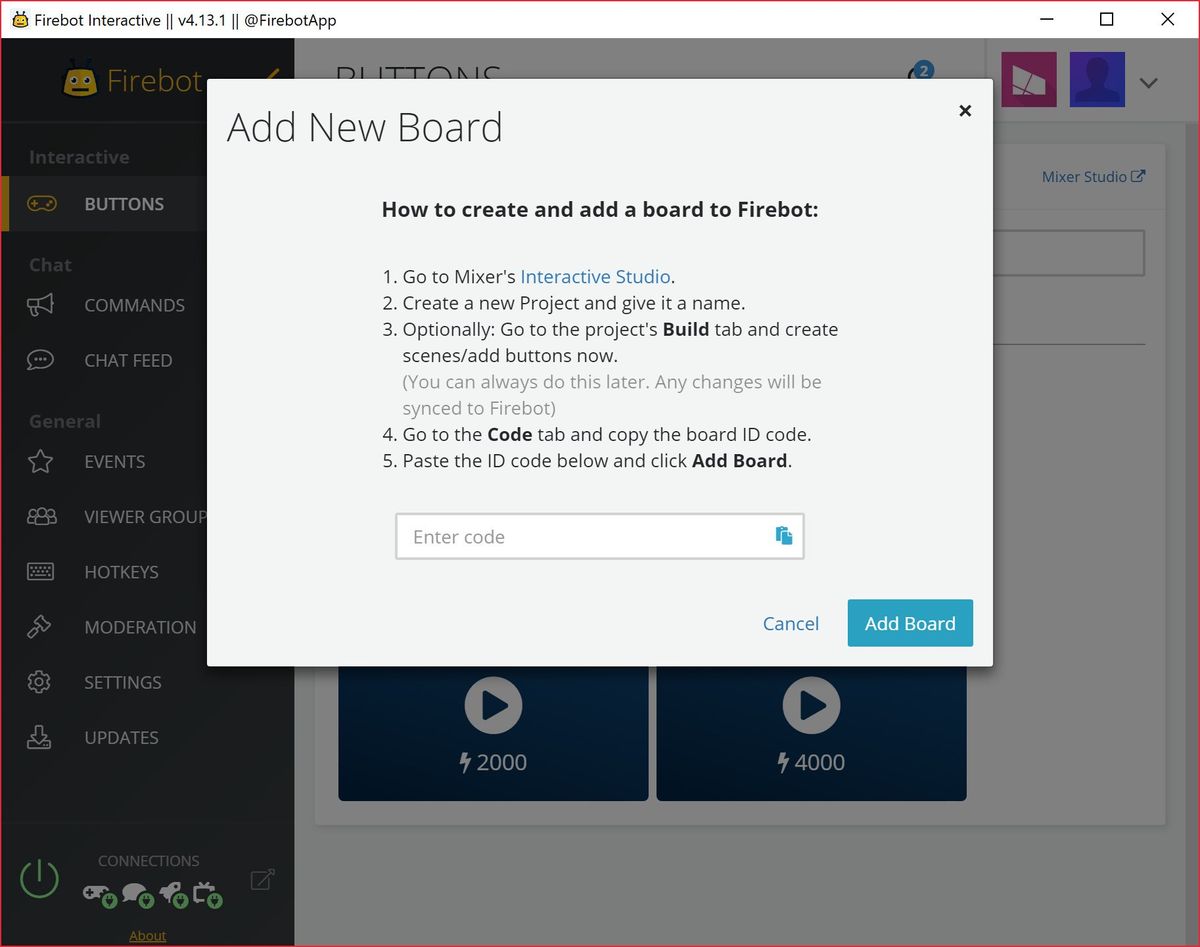
Task: Open Viewer Groups via people icon
Action: coord(40,516)
